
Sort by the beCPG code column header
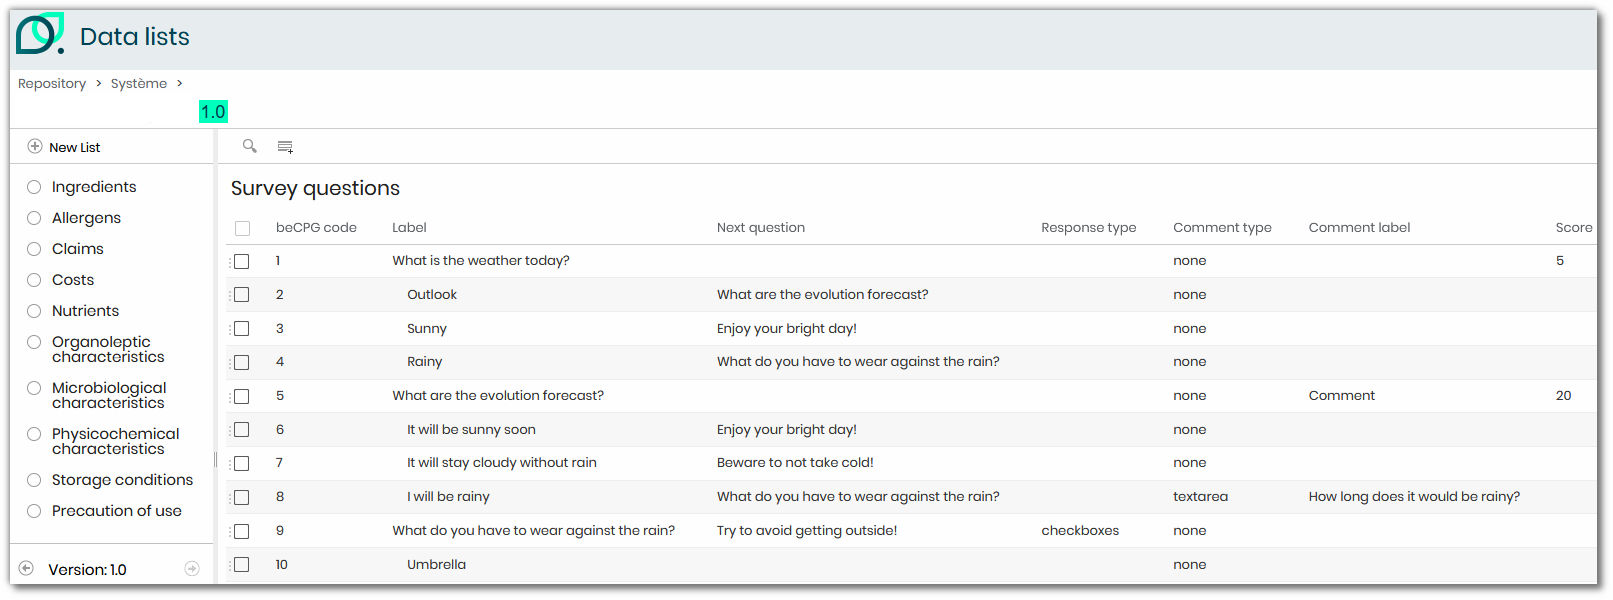point(316,227)
